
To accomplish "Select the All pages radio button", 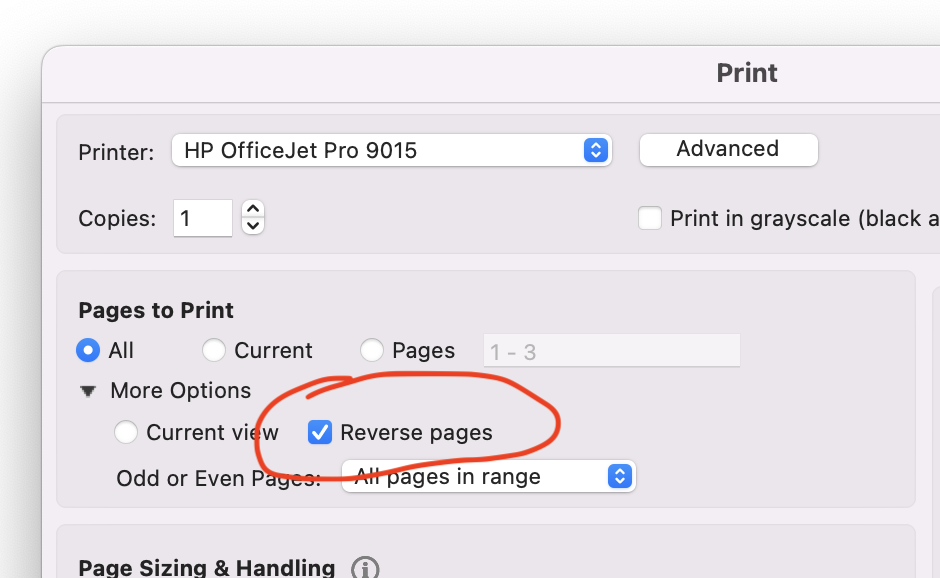I will pos(88,350).
